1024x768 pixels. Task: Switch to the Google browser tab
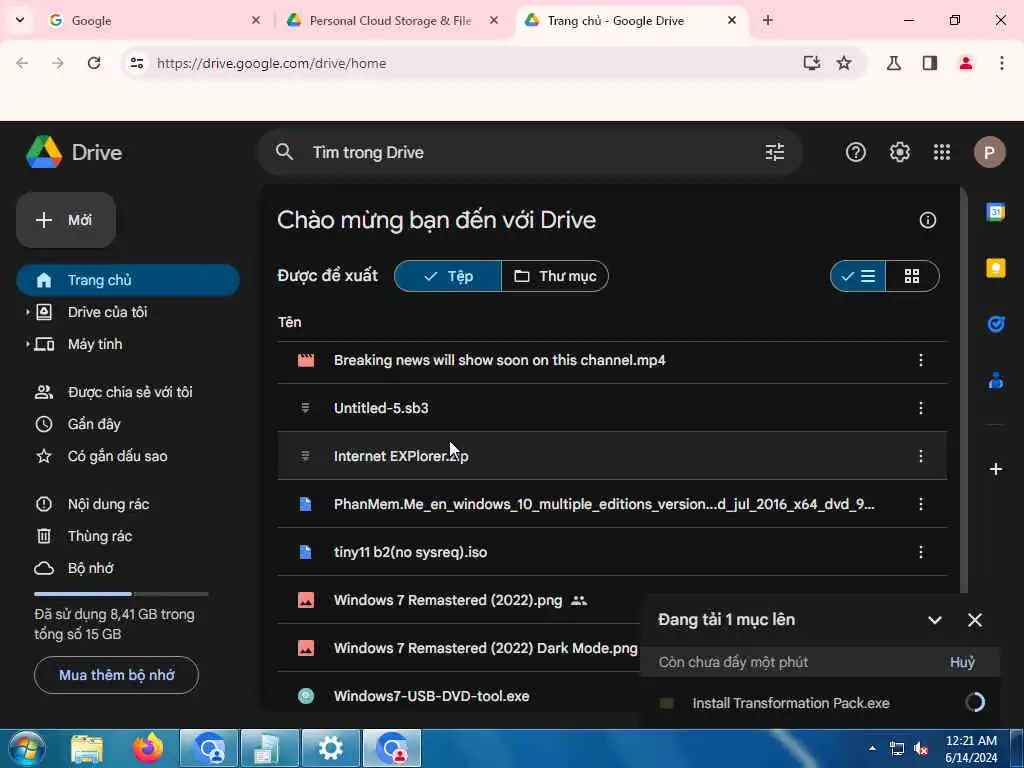[153, 20]
